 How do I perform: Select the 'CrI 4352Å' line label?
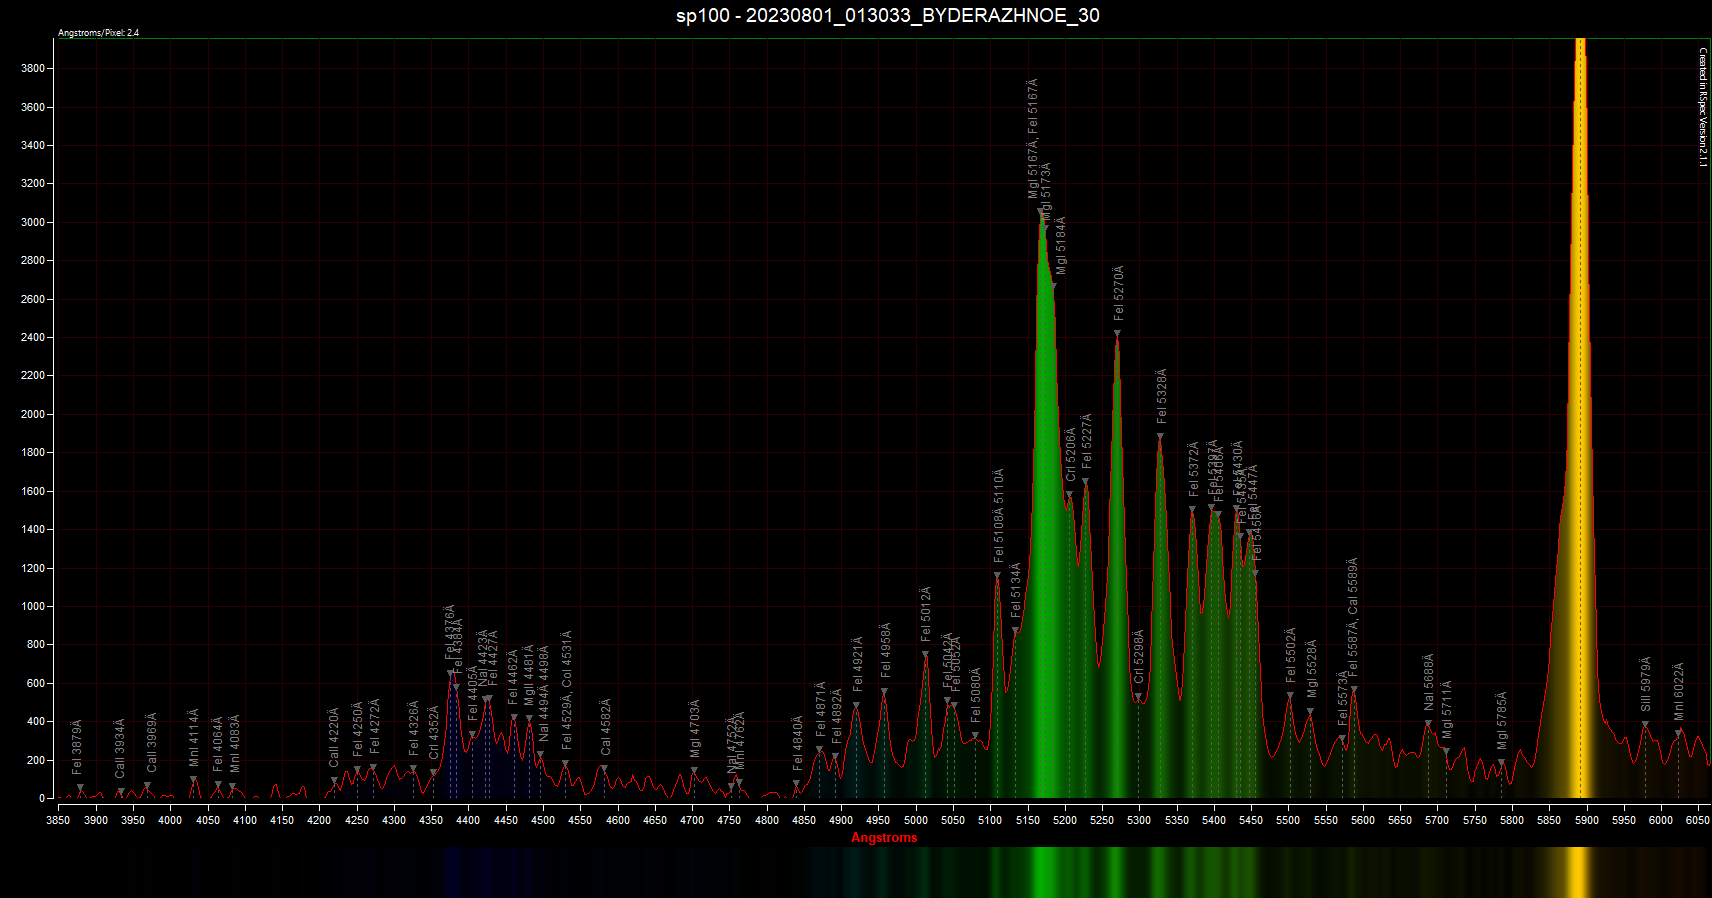(x=434, y=732)
